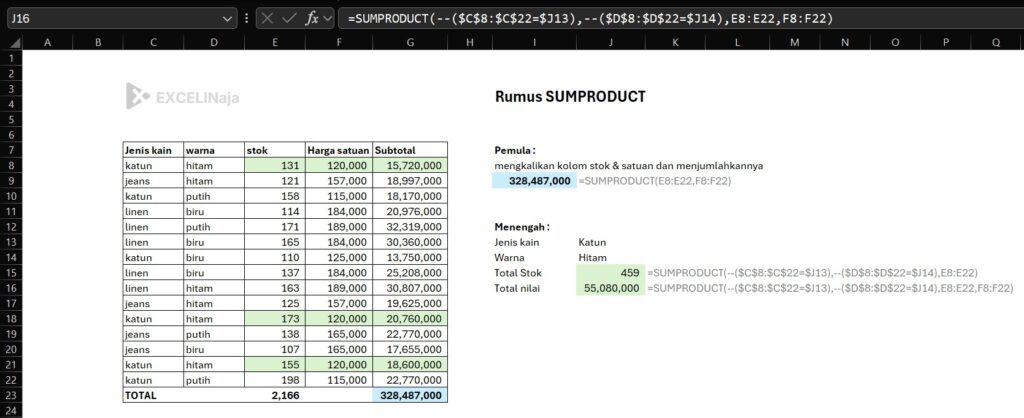Click the 'Total nilai' label
This screenshot has height=418, width=1024.
(x=517, y=288)
